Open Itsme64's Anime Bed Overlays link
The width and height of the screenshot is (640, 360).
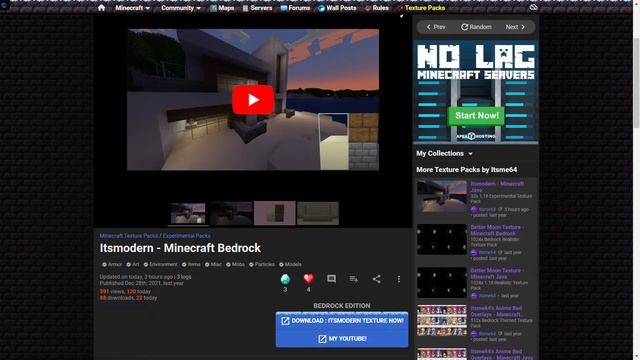pos(496,311)
